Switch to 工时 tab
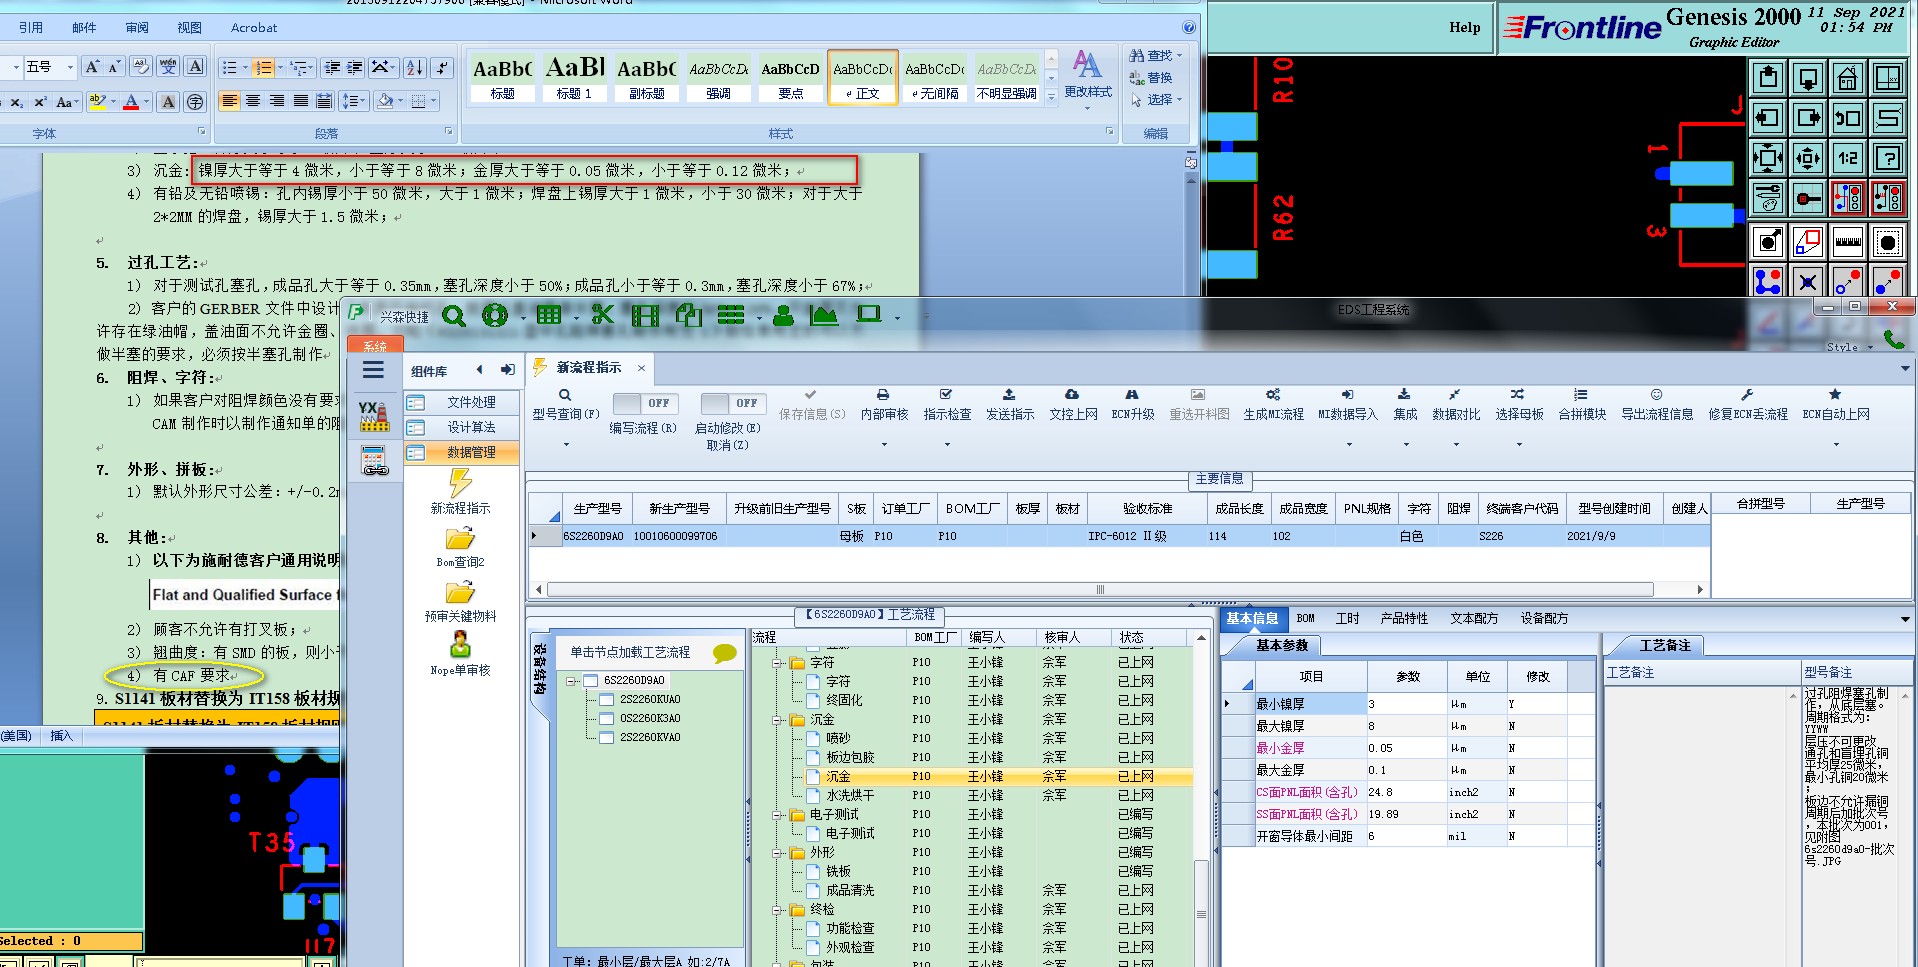Viewport: 1918px width, 967px height. [x=1347, y=618]
